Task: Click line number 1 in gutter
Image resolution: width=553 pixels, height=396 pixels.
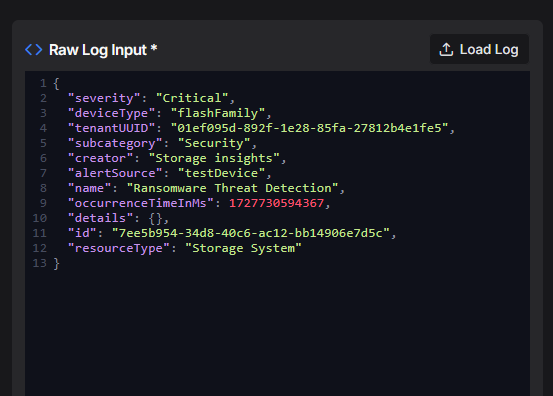Action: point(43,83)
